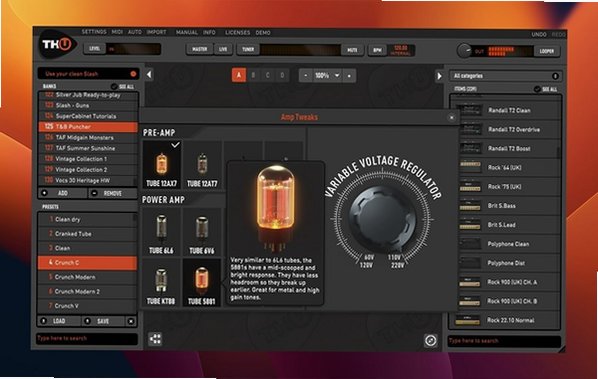Image resolution: width=598 pixels, height=379 pixels.
Task: Select the Cranked Tube preset
Action: point(87,234)
